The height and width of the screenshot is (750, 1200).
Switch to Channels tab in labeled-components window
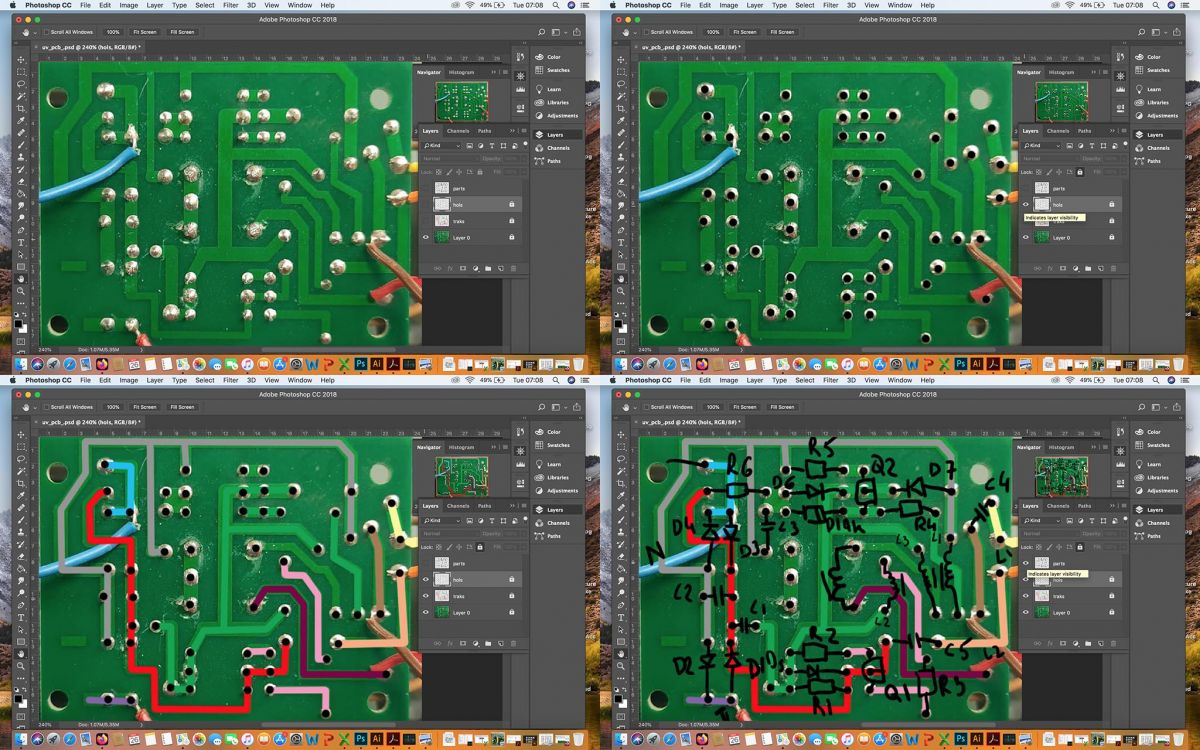click(x=1058, y=506)
